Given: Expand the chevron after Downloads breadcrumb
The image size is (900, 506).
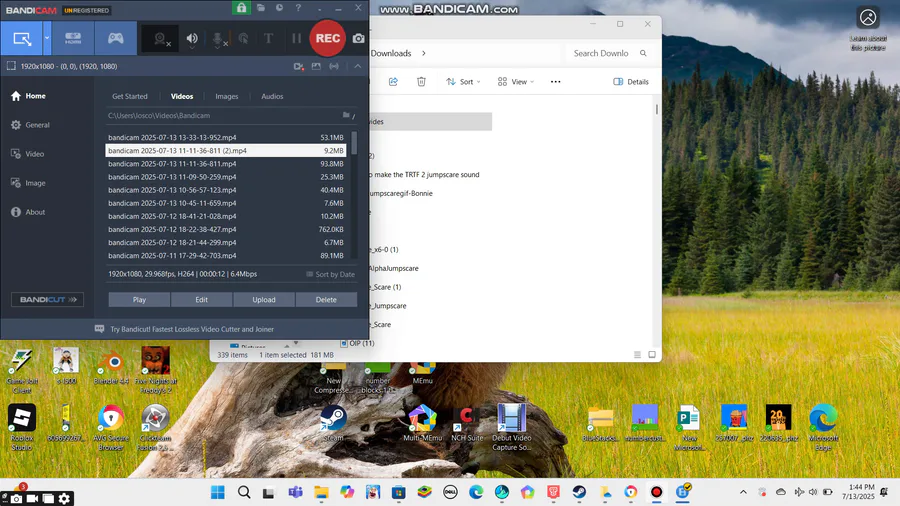Looking at the screenshot, I should pyautogui.click(x=424, y=53).
